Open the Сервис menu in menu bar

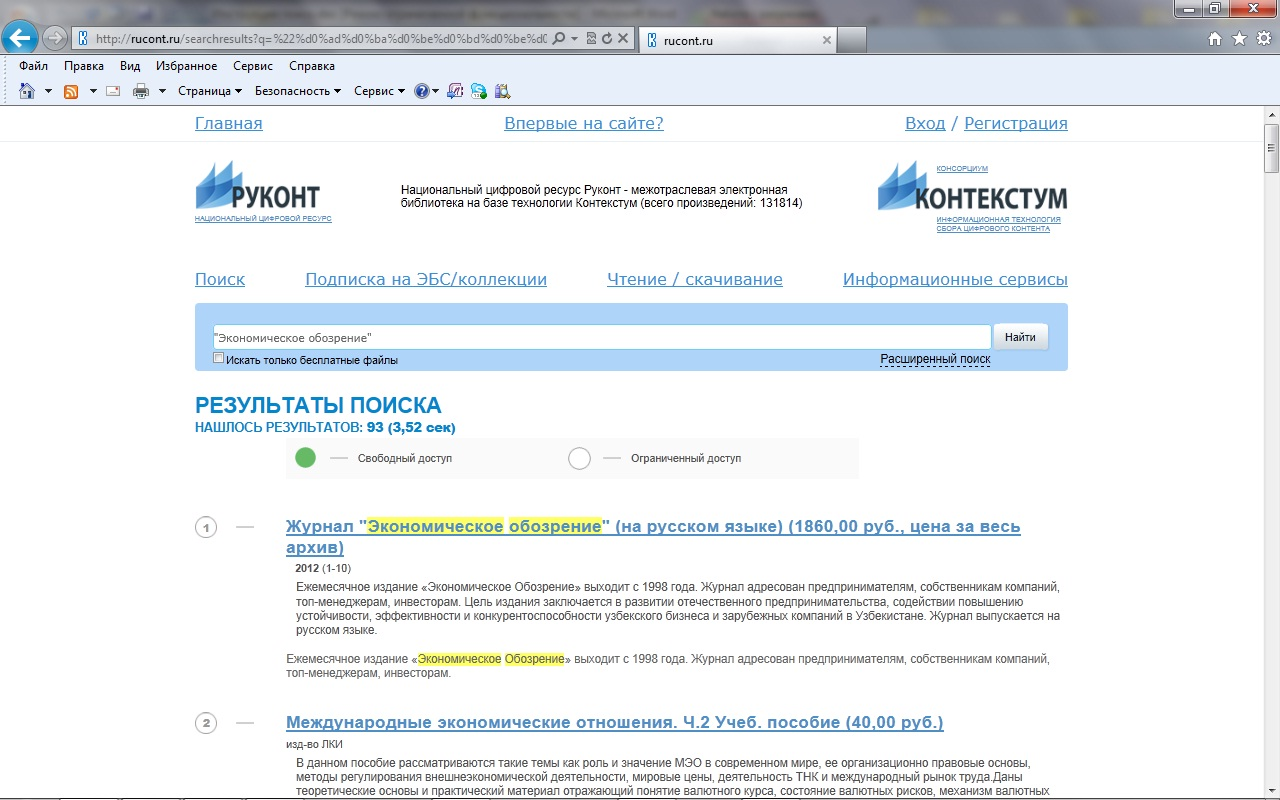pyautogui.click(x=253, y=66)
